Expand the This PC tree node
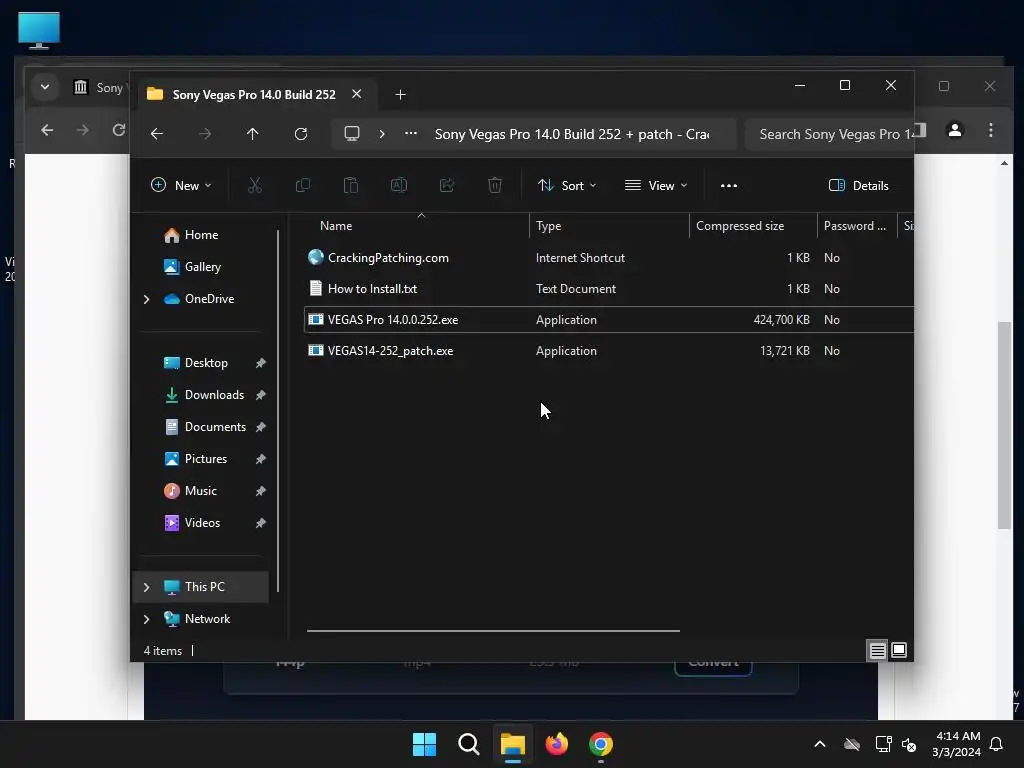This screenshot has width=1024, height=768. click(x=146, y=587)
